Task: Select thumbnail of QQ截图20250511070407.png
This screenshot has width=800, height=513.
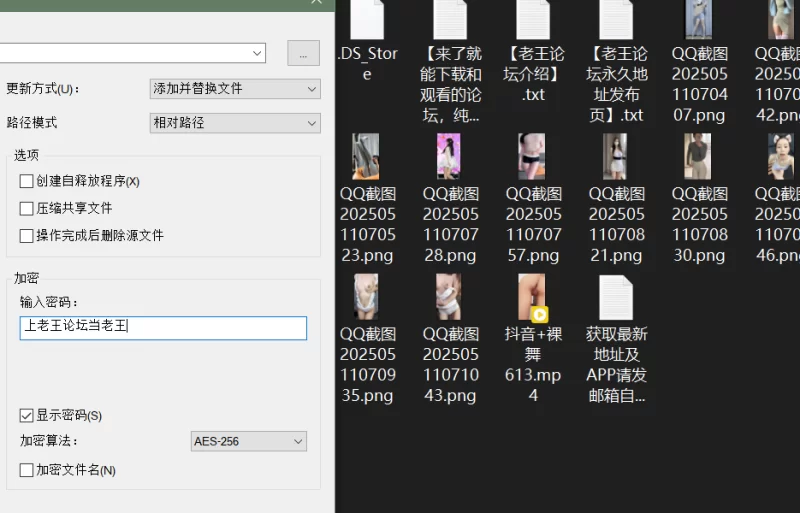Action: point(698,19)
